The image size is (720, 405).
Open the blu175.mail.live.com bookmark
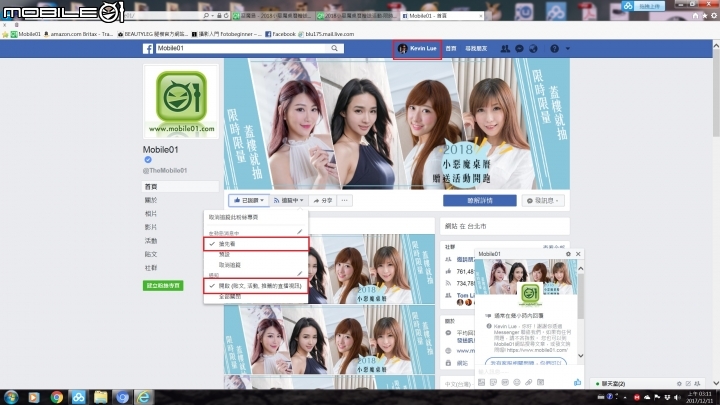coord(326,34)
